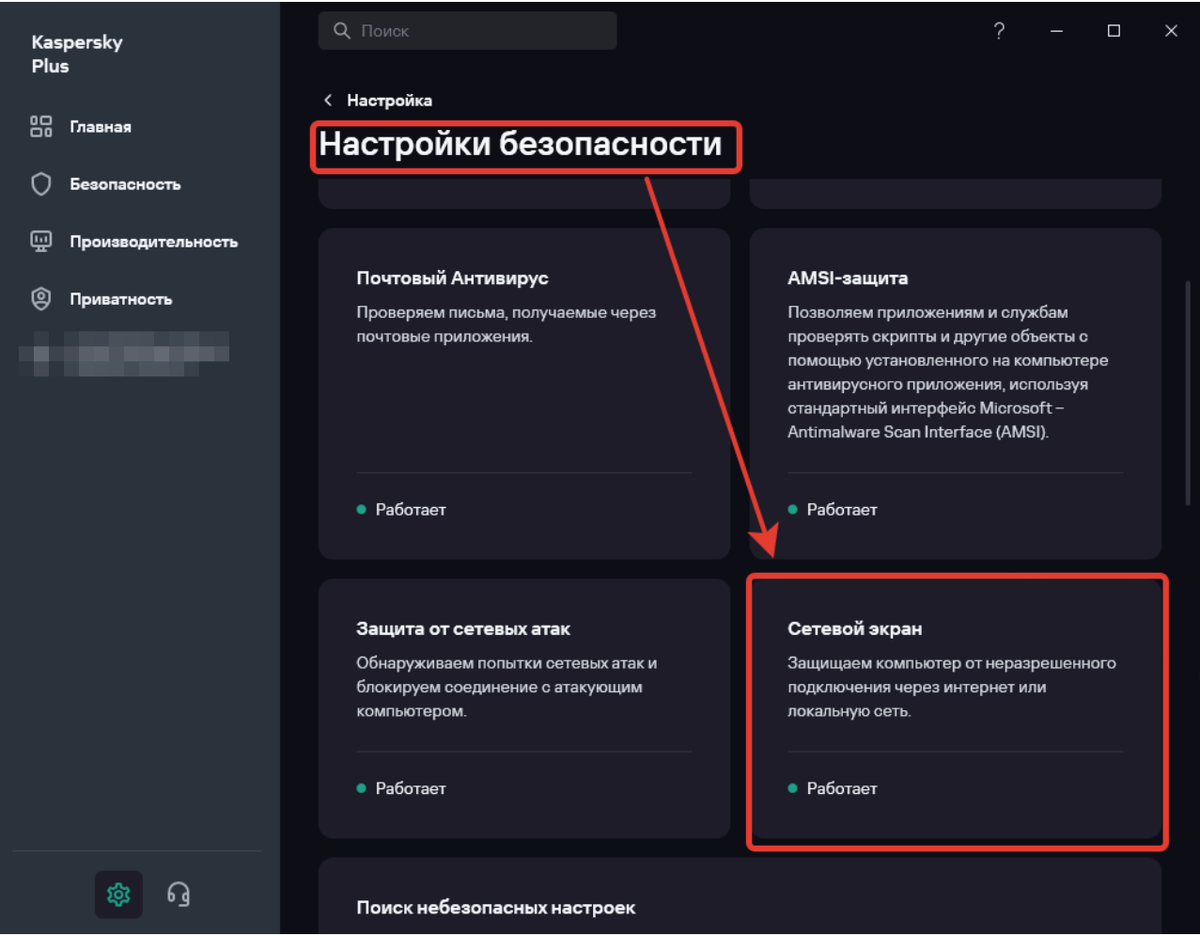Click text 'Antimalware Scan Interface (AMSI).'
Viewport: 1200px width, 936px height.
[917, 432]
